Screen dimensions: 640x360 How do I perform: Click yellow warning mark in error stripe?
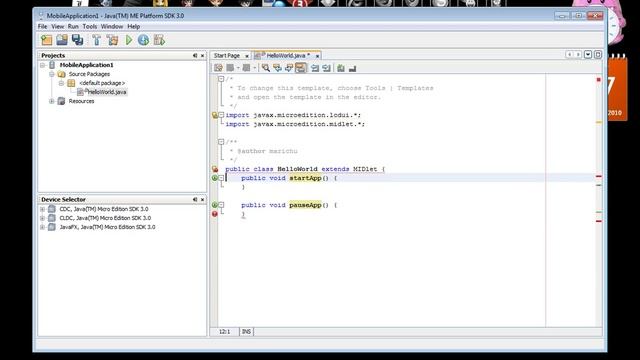coord(599,122)
